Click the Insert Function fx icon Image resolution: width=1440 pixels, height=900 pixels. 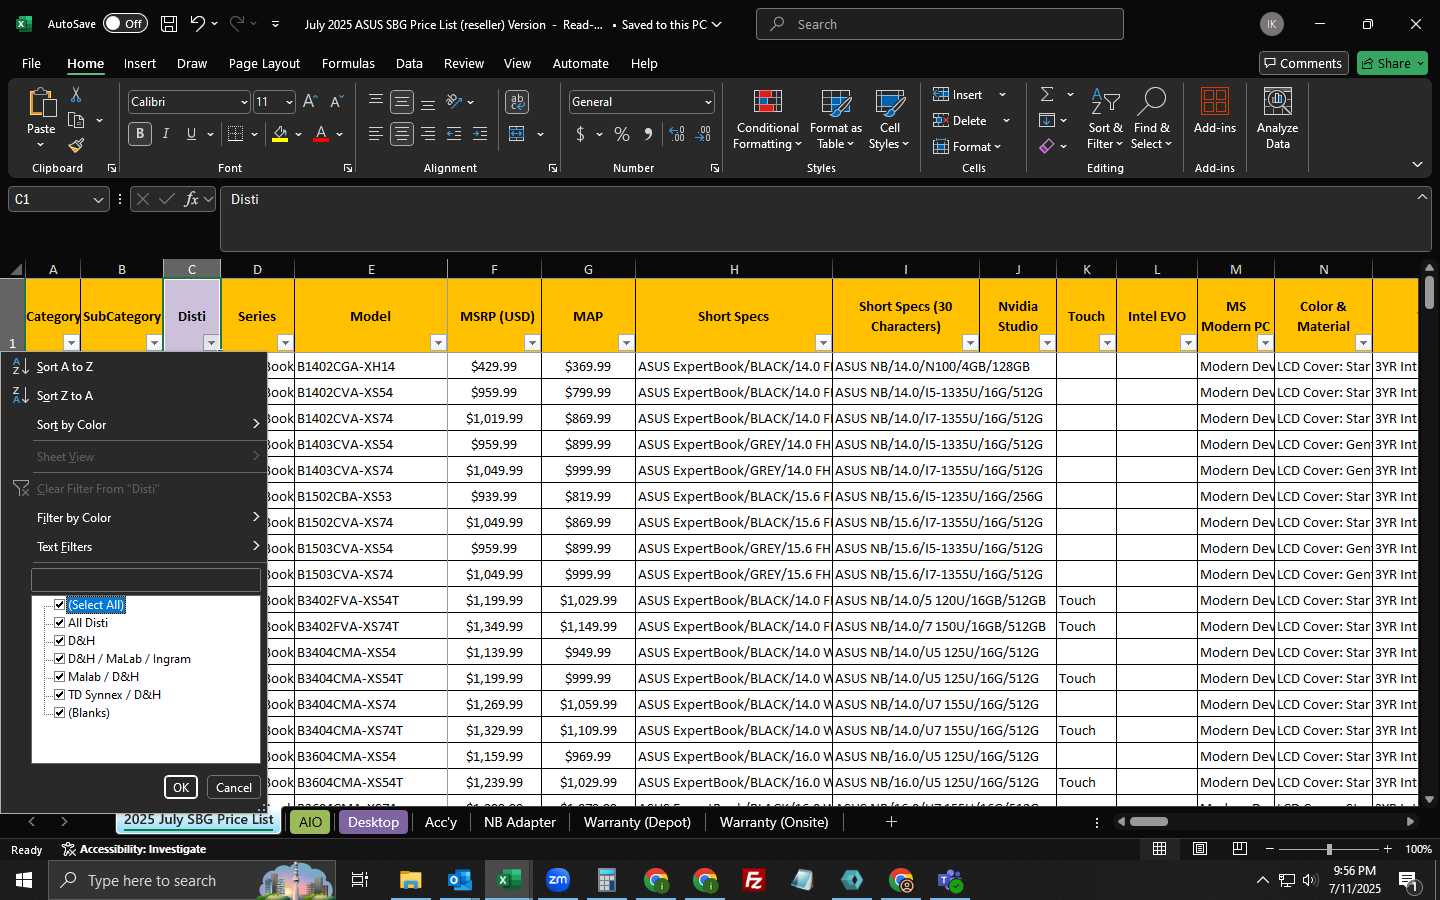pyautogui.click(x=192, y=199)
